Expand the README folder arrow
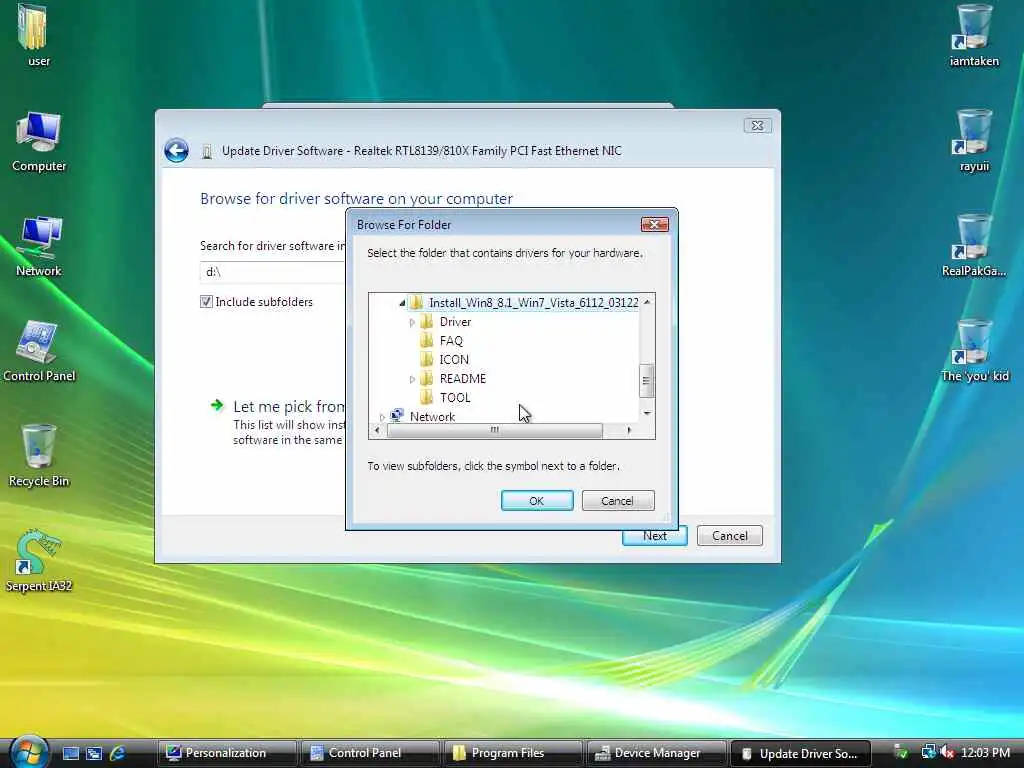 pyautogui.click(x=411, y=379)
